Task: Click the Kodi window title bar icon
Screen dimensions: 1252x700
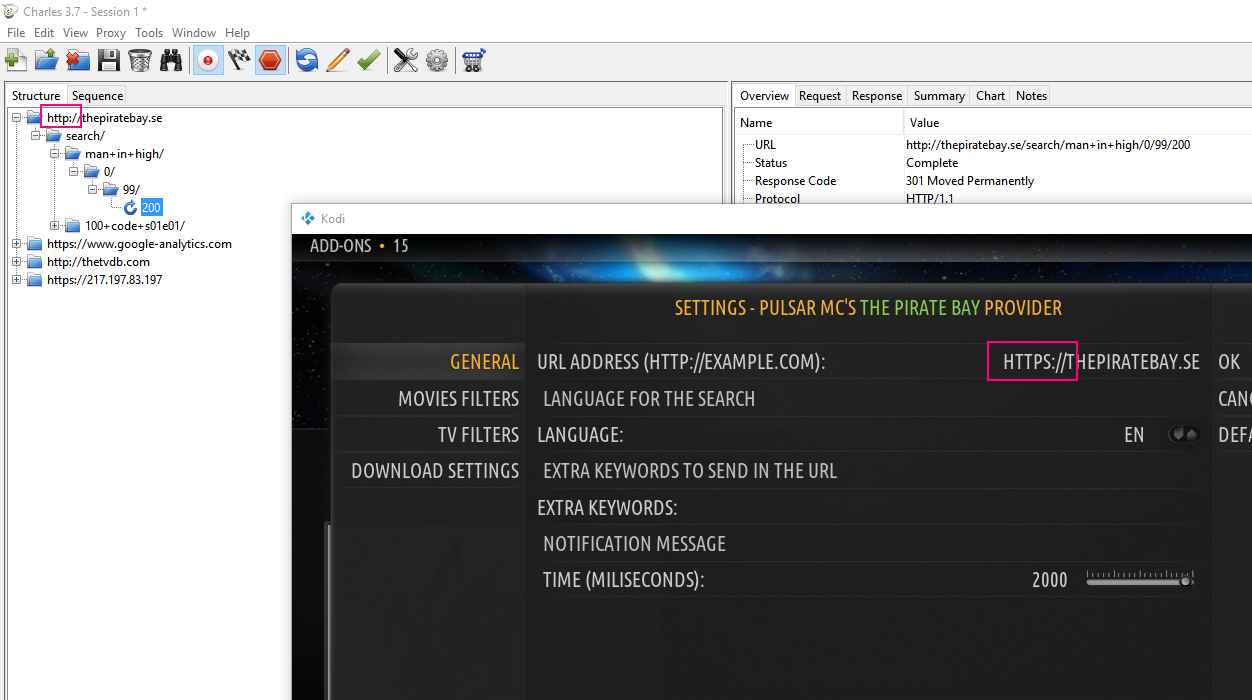Action: [x=307, y=218]
